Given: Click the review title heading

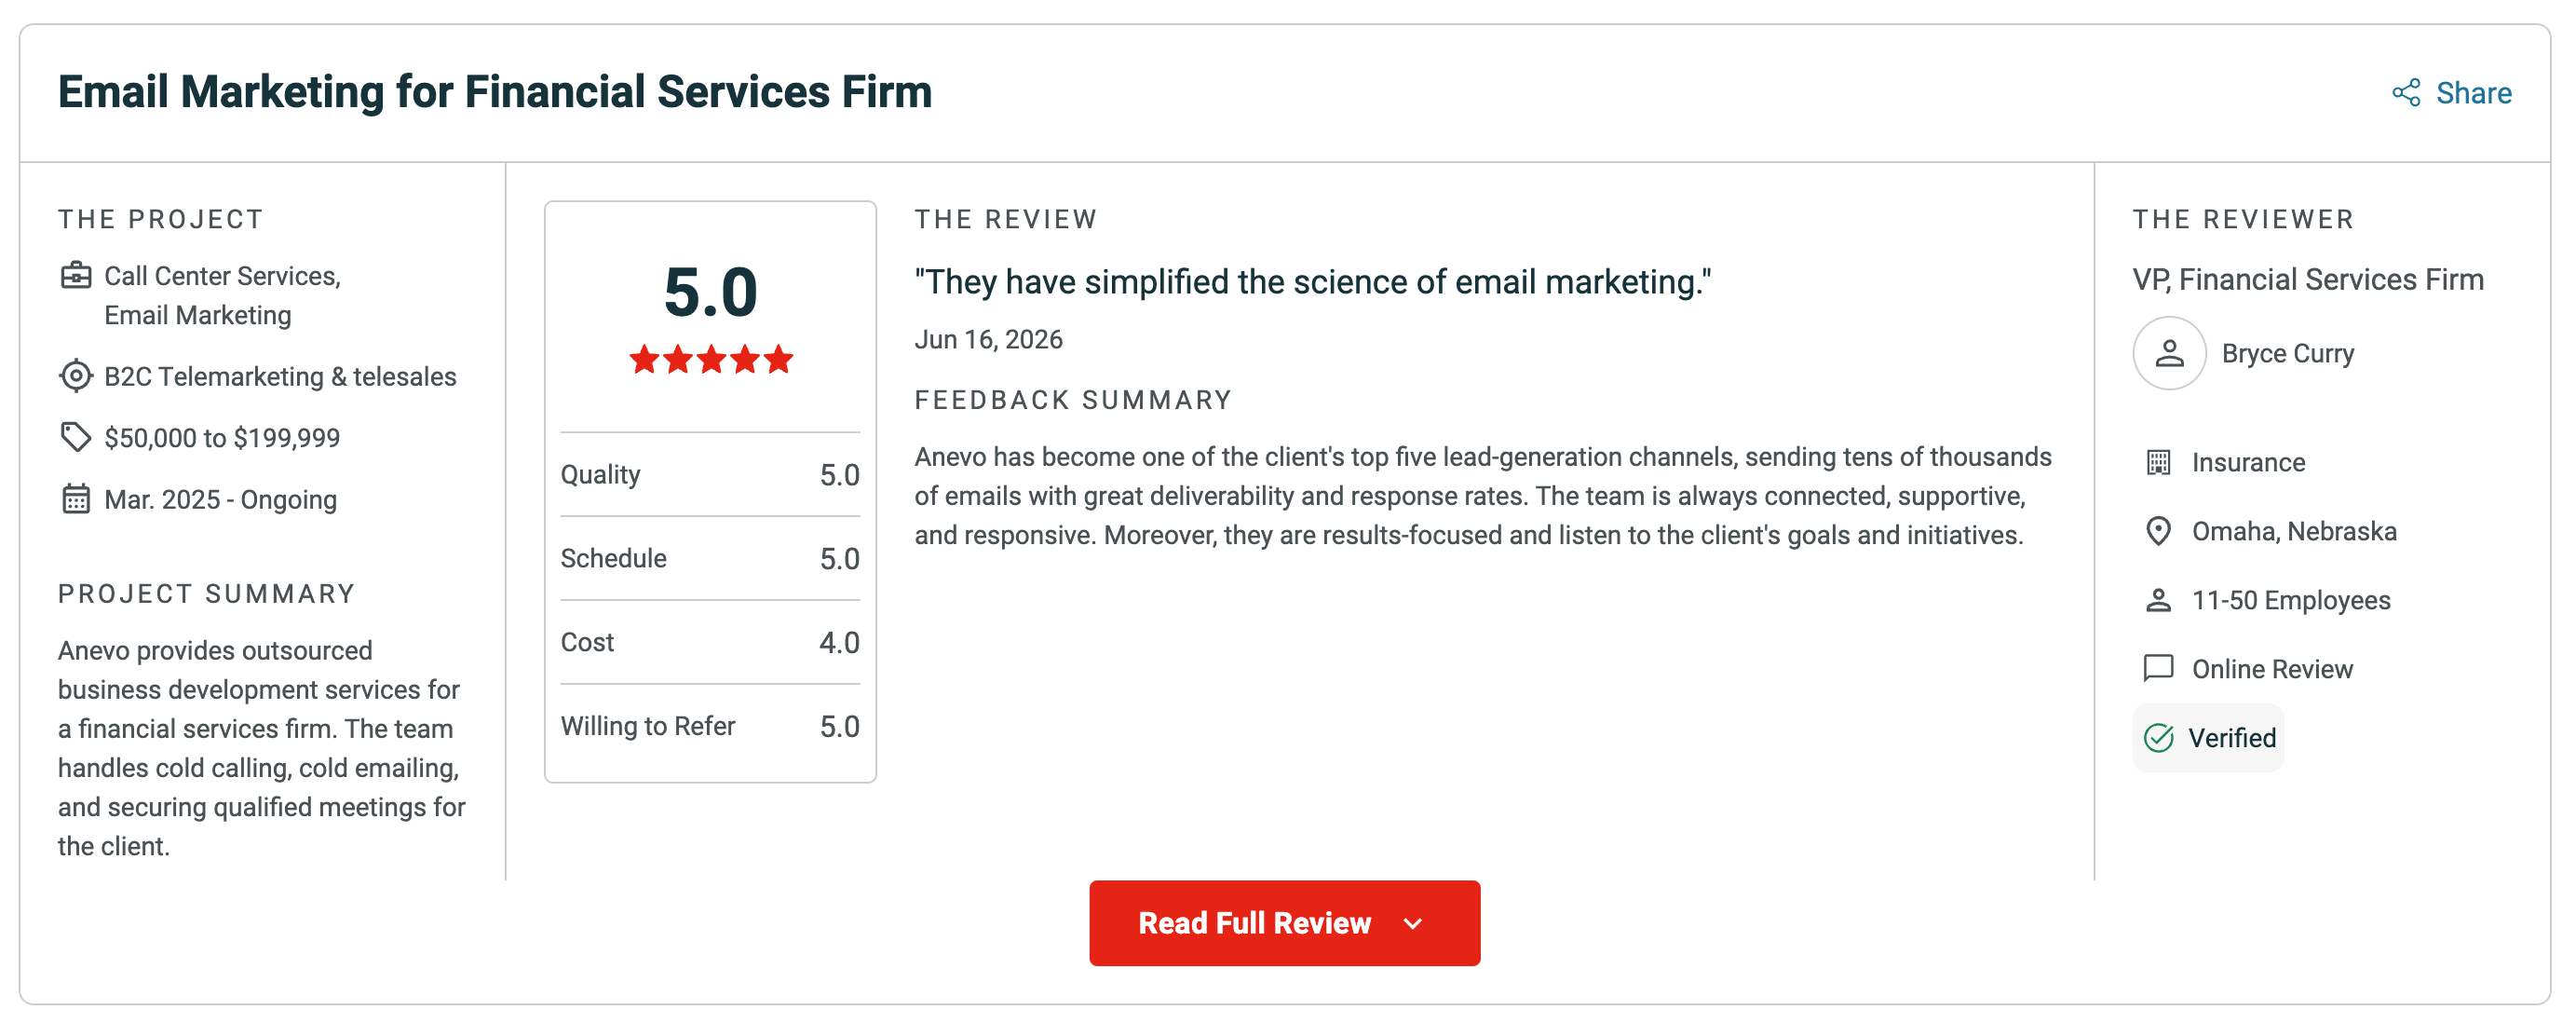Looking at the screenshot, I should coord(494,92).
